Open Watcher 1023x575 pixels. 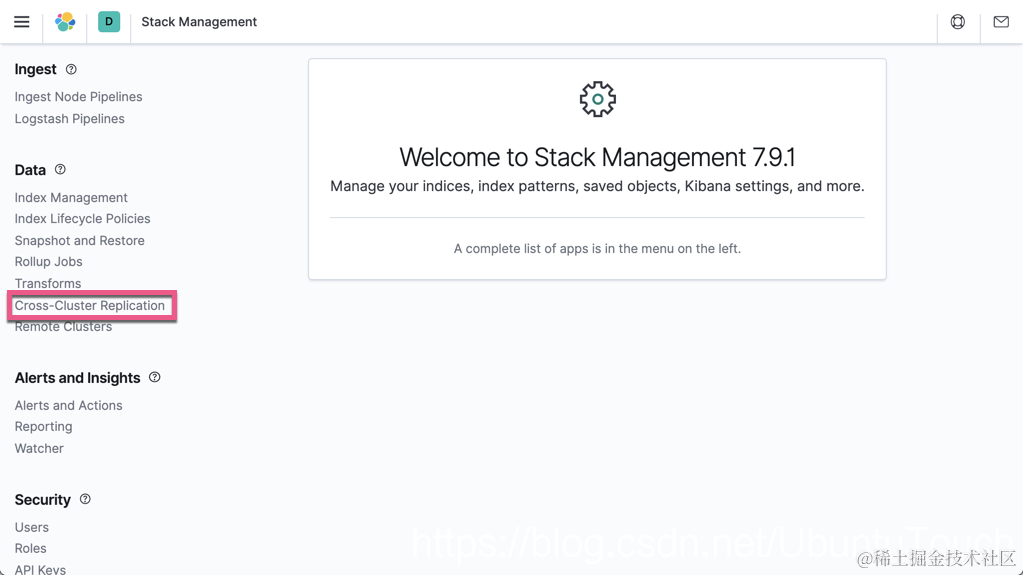click(39, 448)
